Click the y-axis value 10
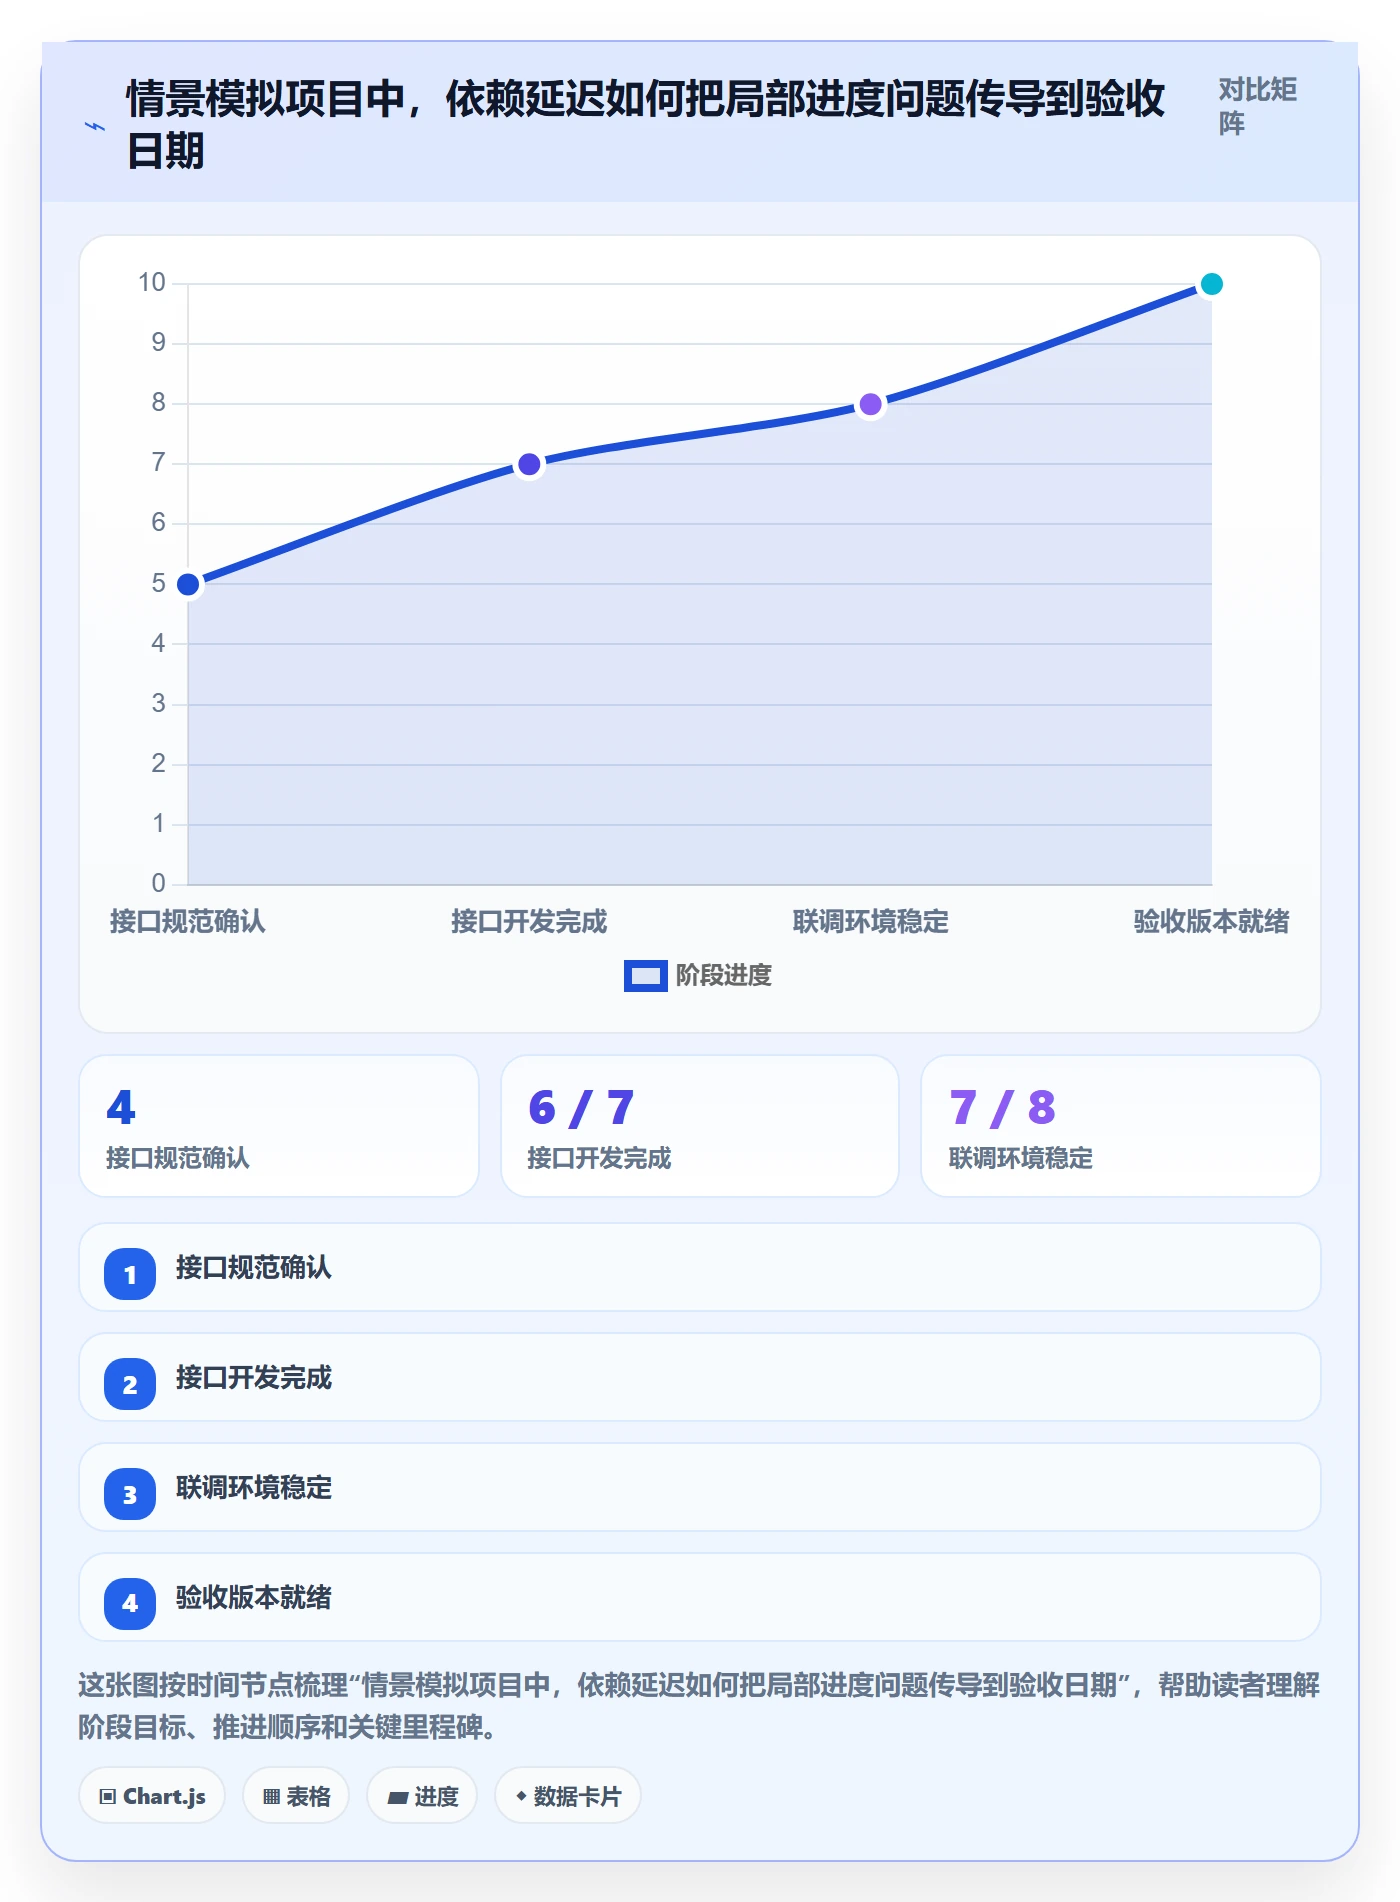 pos(152,283)
